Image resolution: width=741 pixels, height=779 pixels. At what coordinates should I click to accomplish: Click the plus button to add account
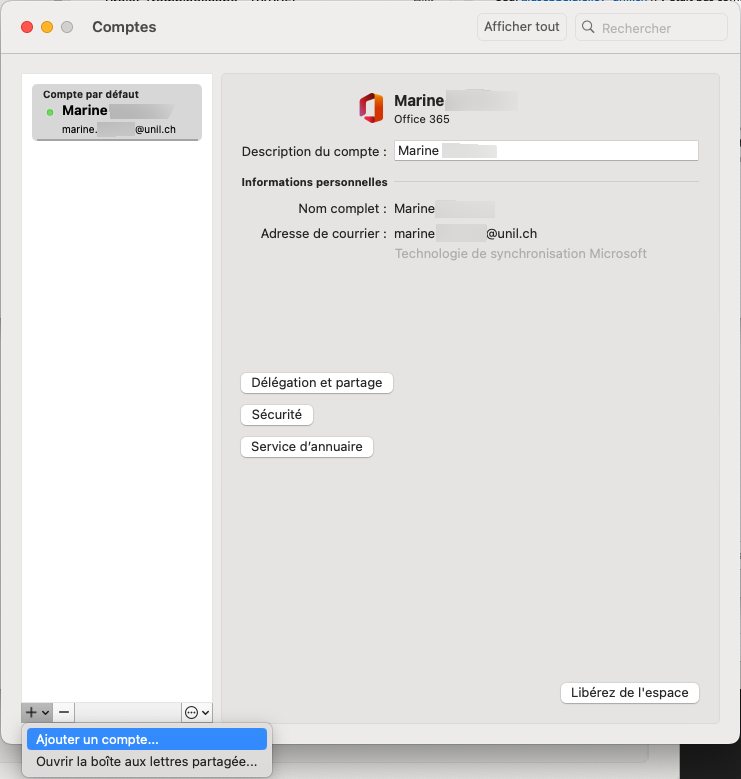[x=32, y=712]
